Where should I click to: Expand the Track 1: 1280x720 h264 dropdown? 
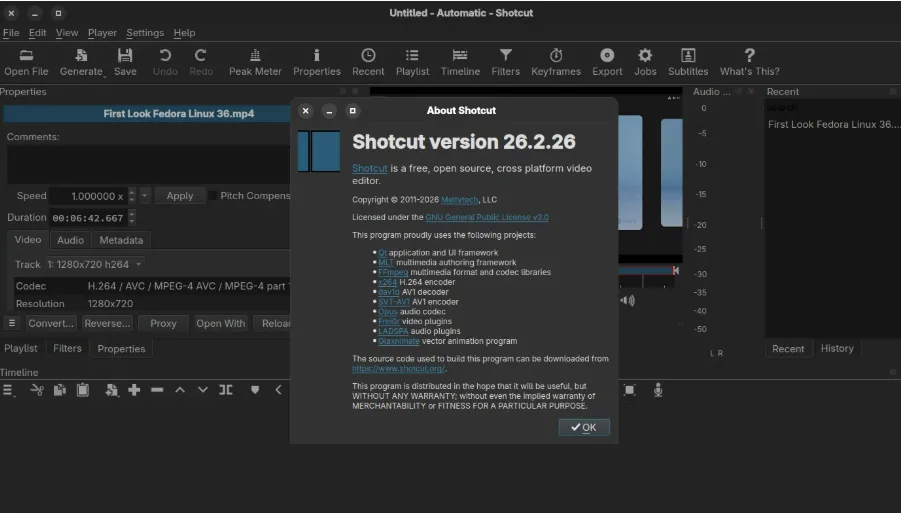coord(95,264)
